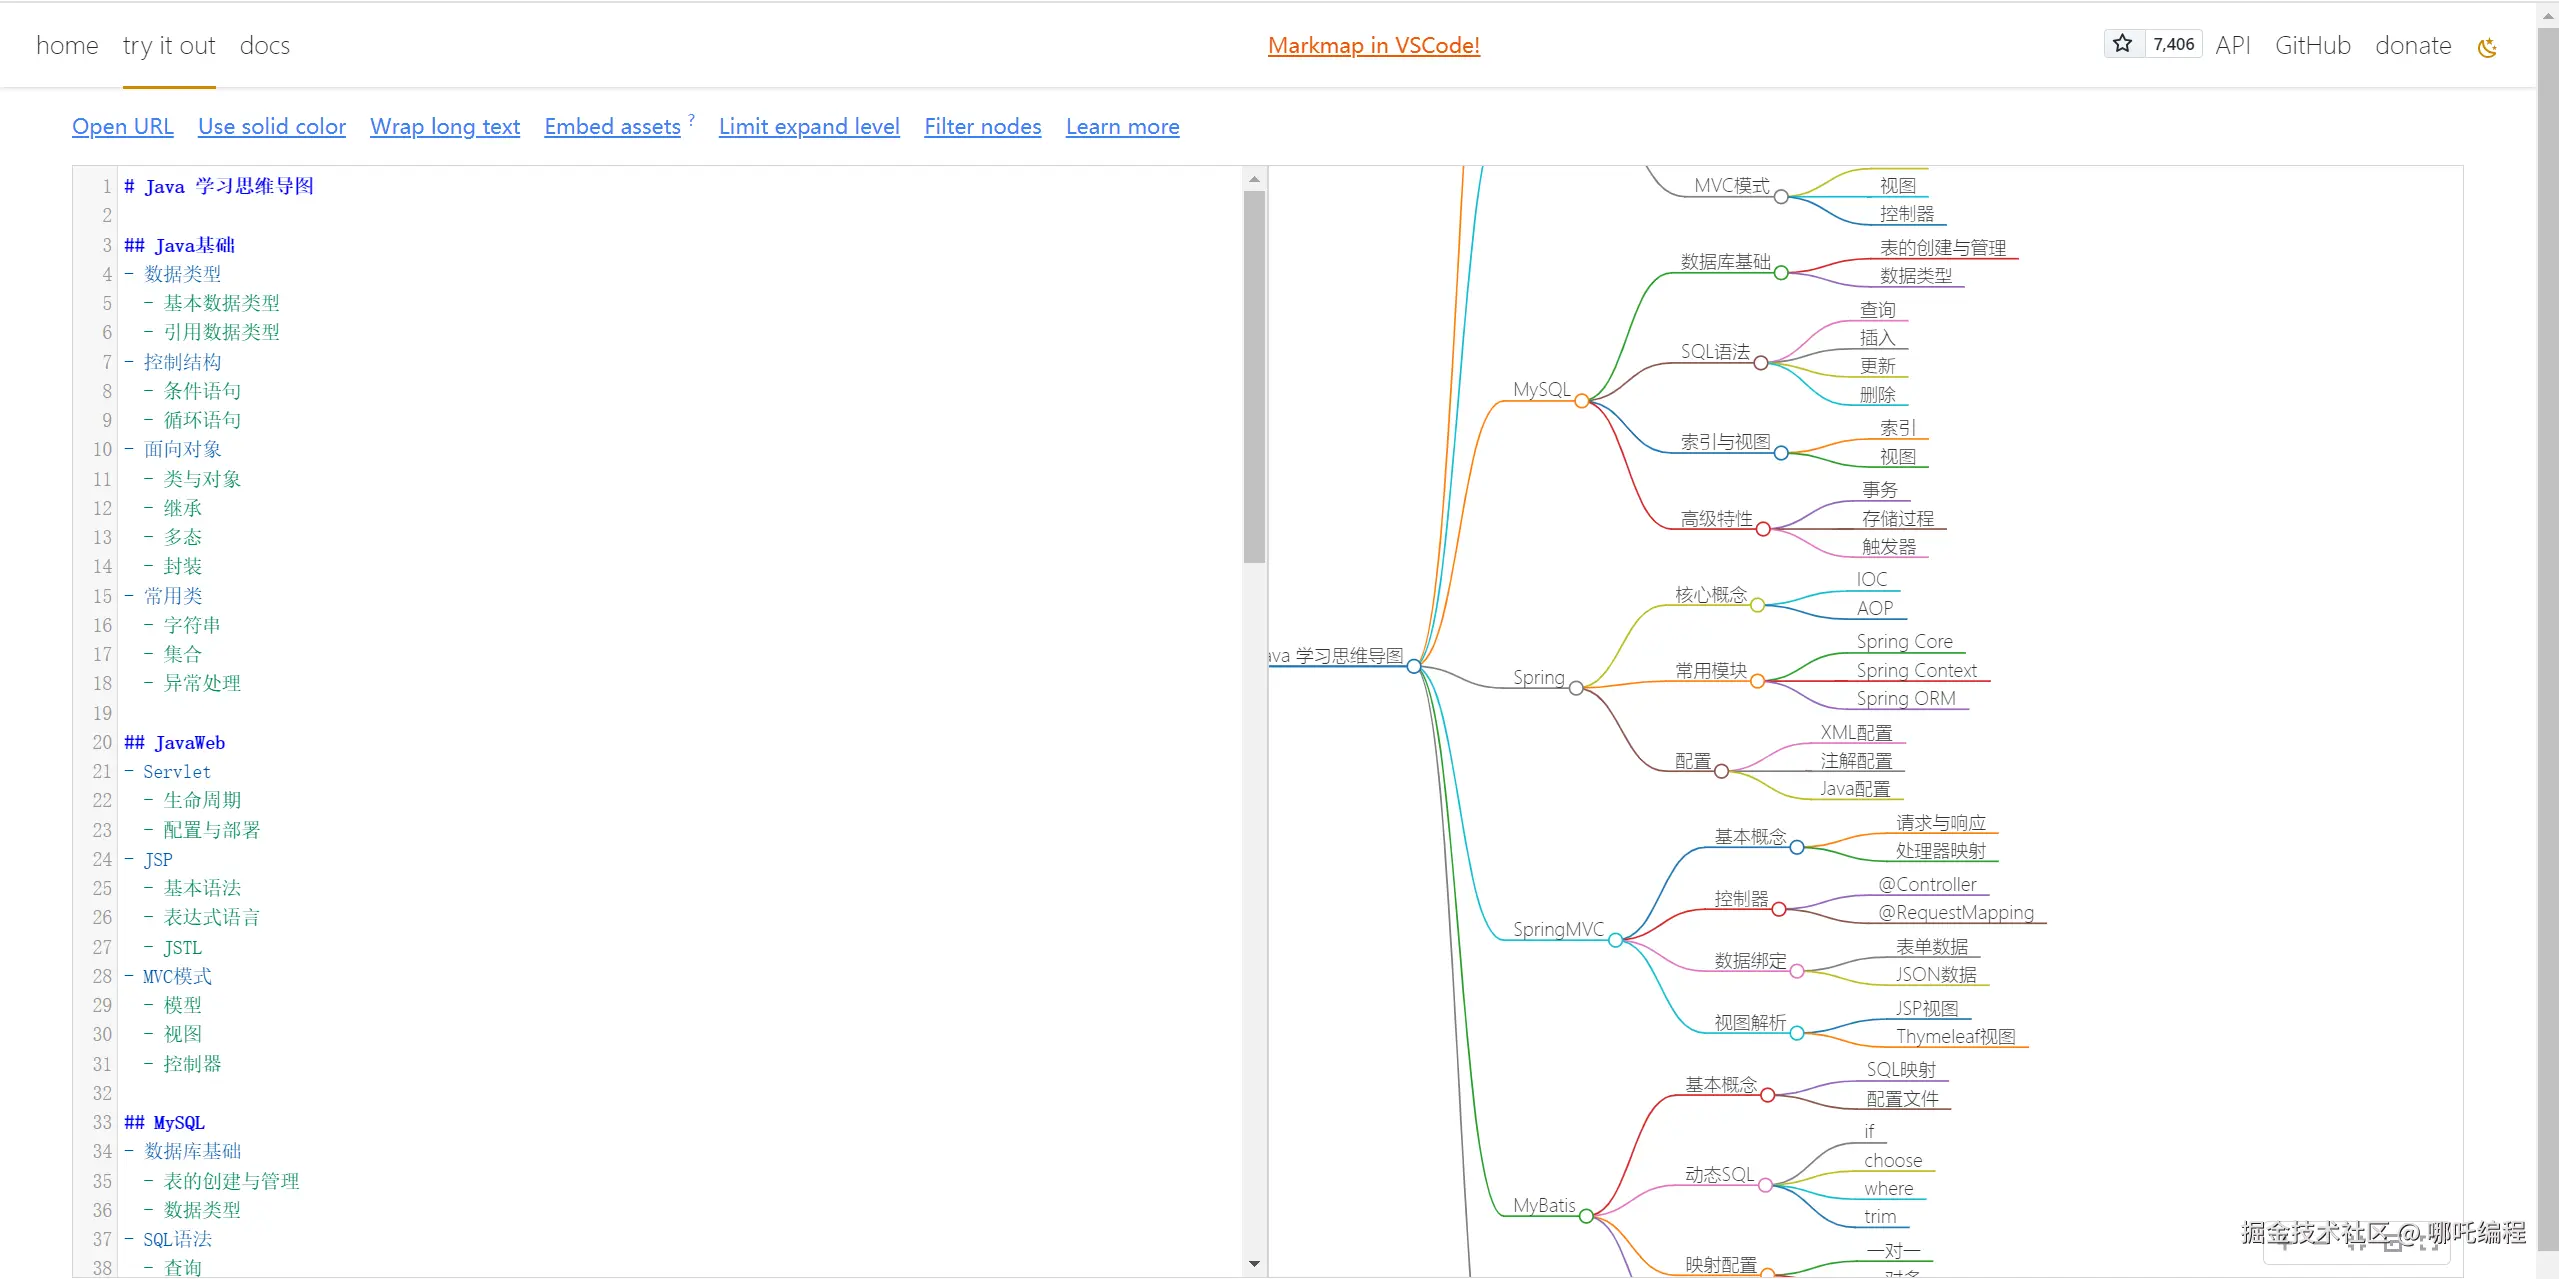Click the question mark beside Embed assets
2559x1279 pixels.
(x=691, y=120)
